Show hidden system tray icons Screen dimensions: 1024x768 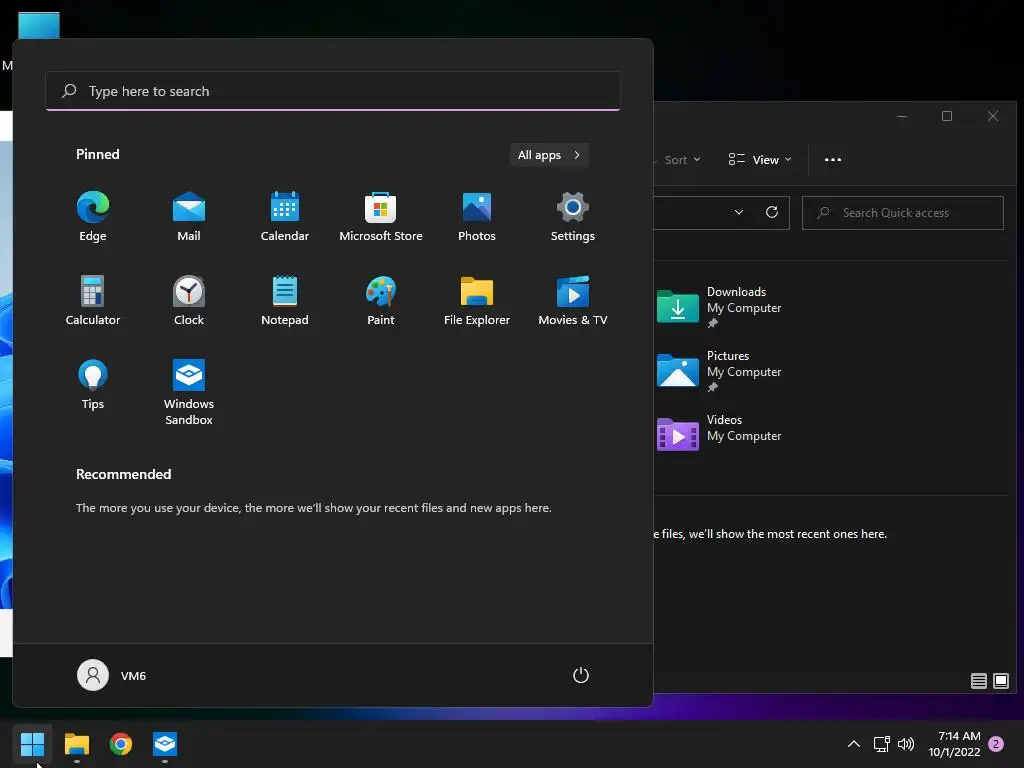[x=854, y=744]
